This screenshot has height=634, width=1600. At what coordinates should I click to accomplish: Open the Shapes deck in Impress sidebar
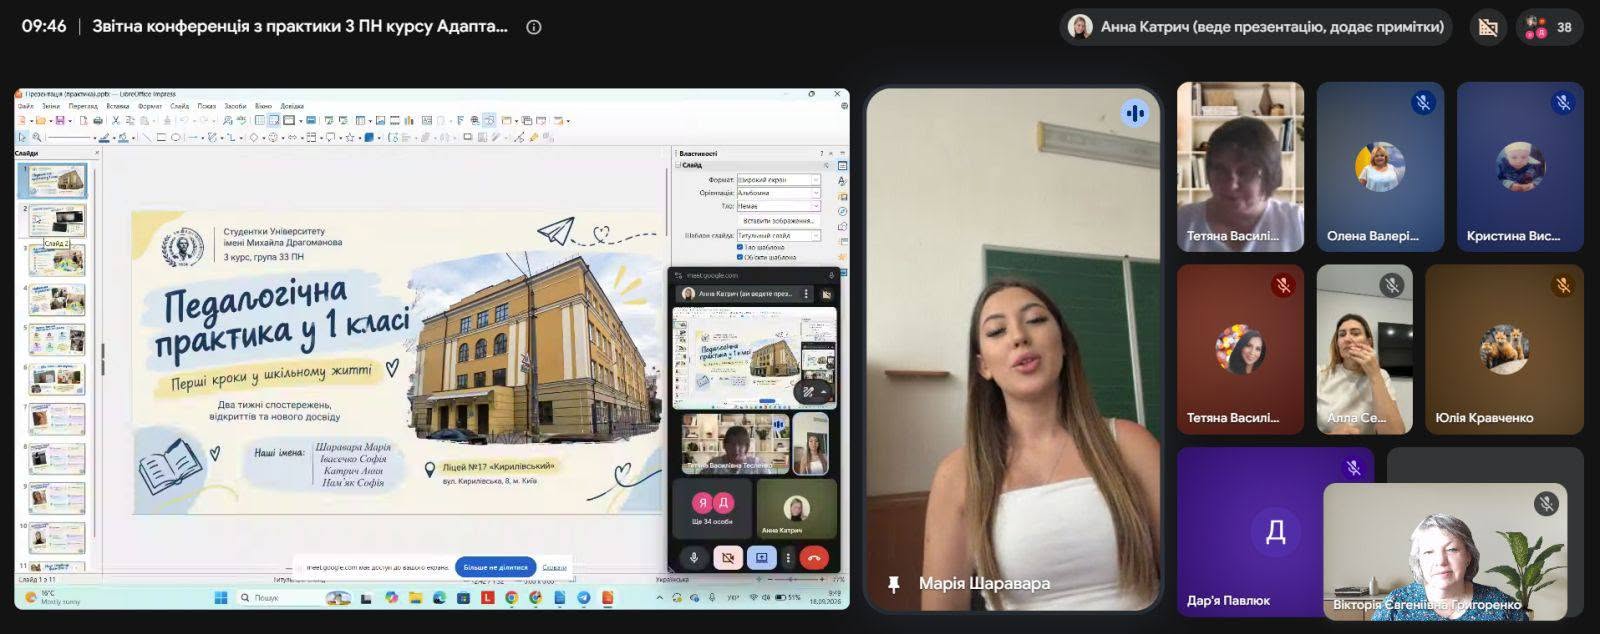point(843,226)
